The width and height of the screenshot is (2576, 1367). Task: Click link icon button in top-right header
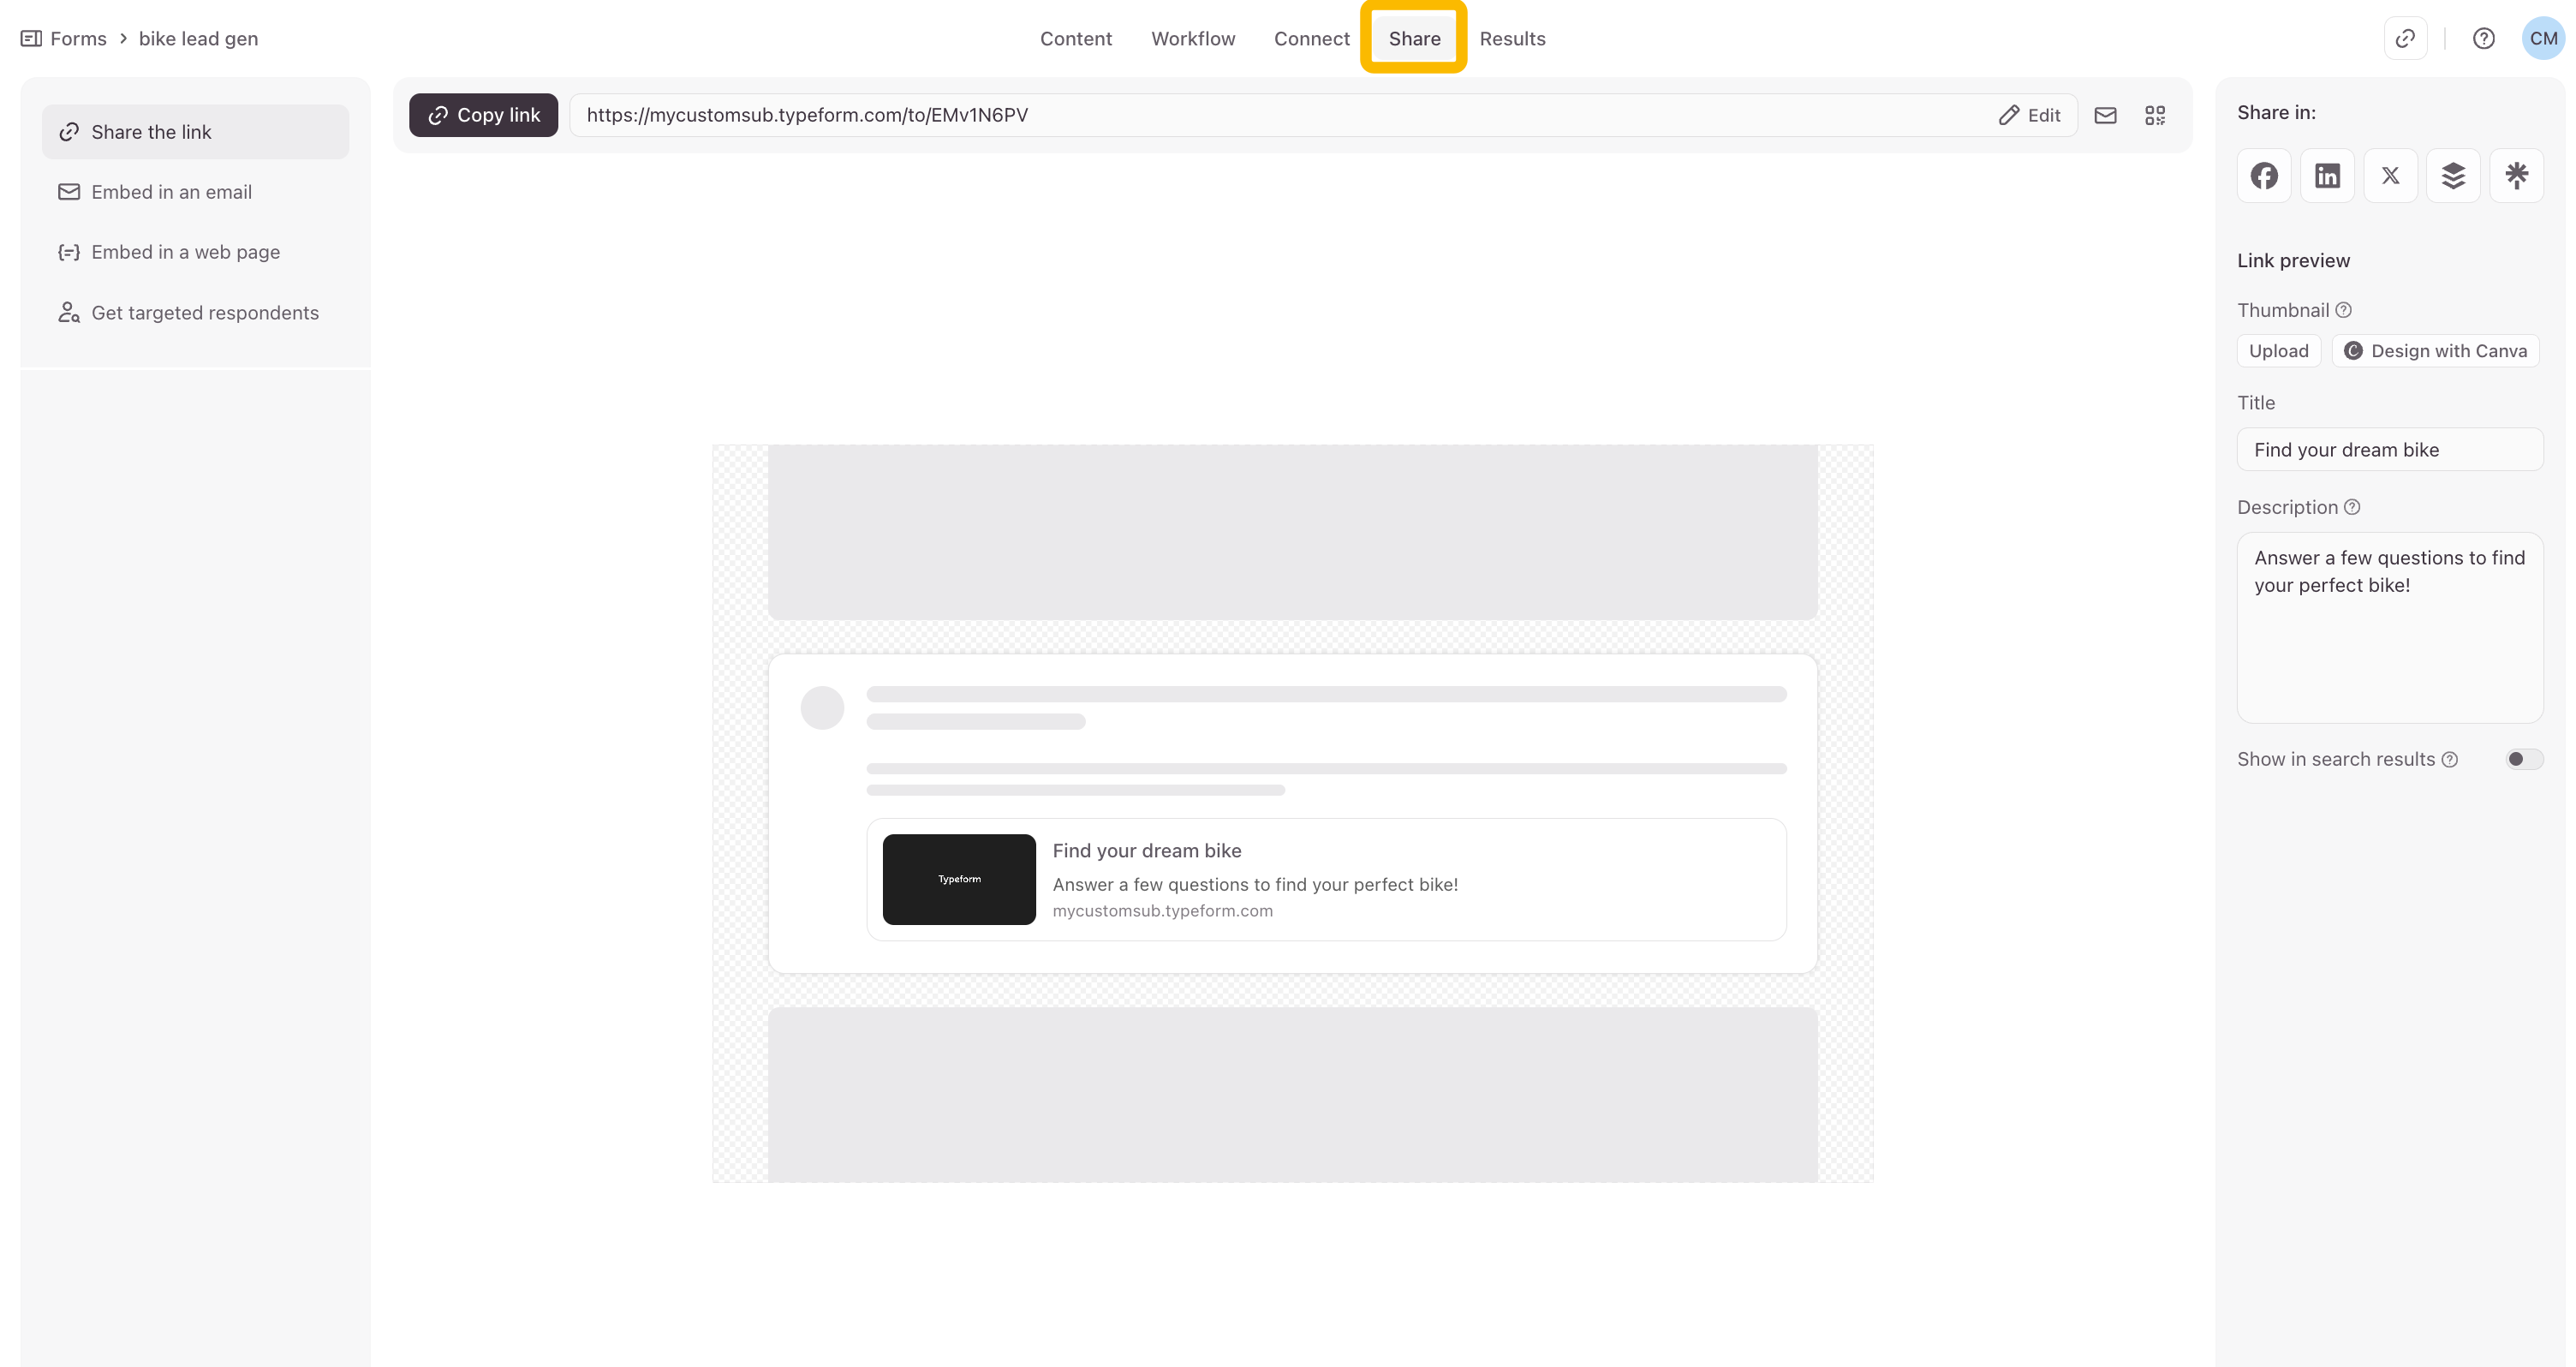[2405, 39]
